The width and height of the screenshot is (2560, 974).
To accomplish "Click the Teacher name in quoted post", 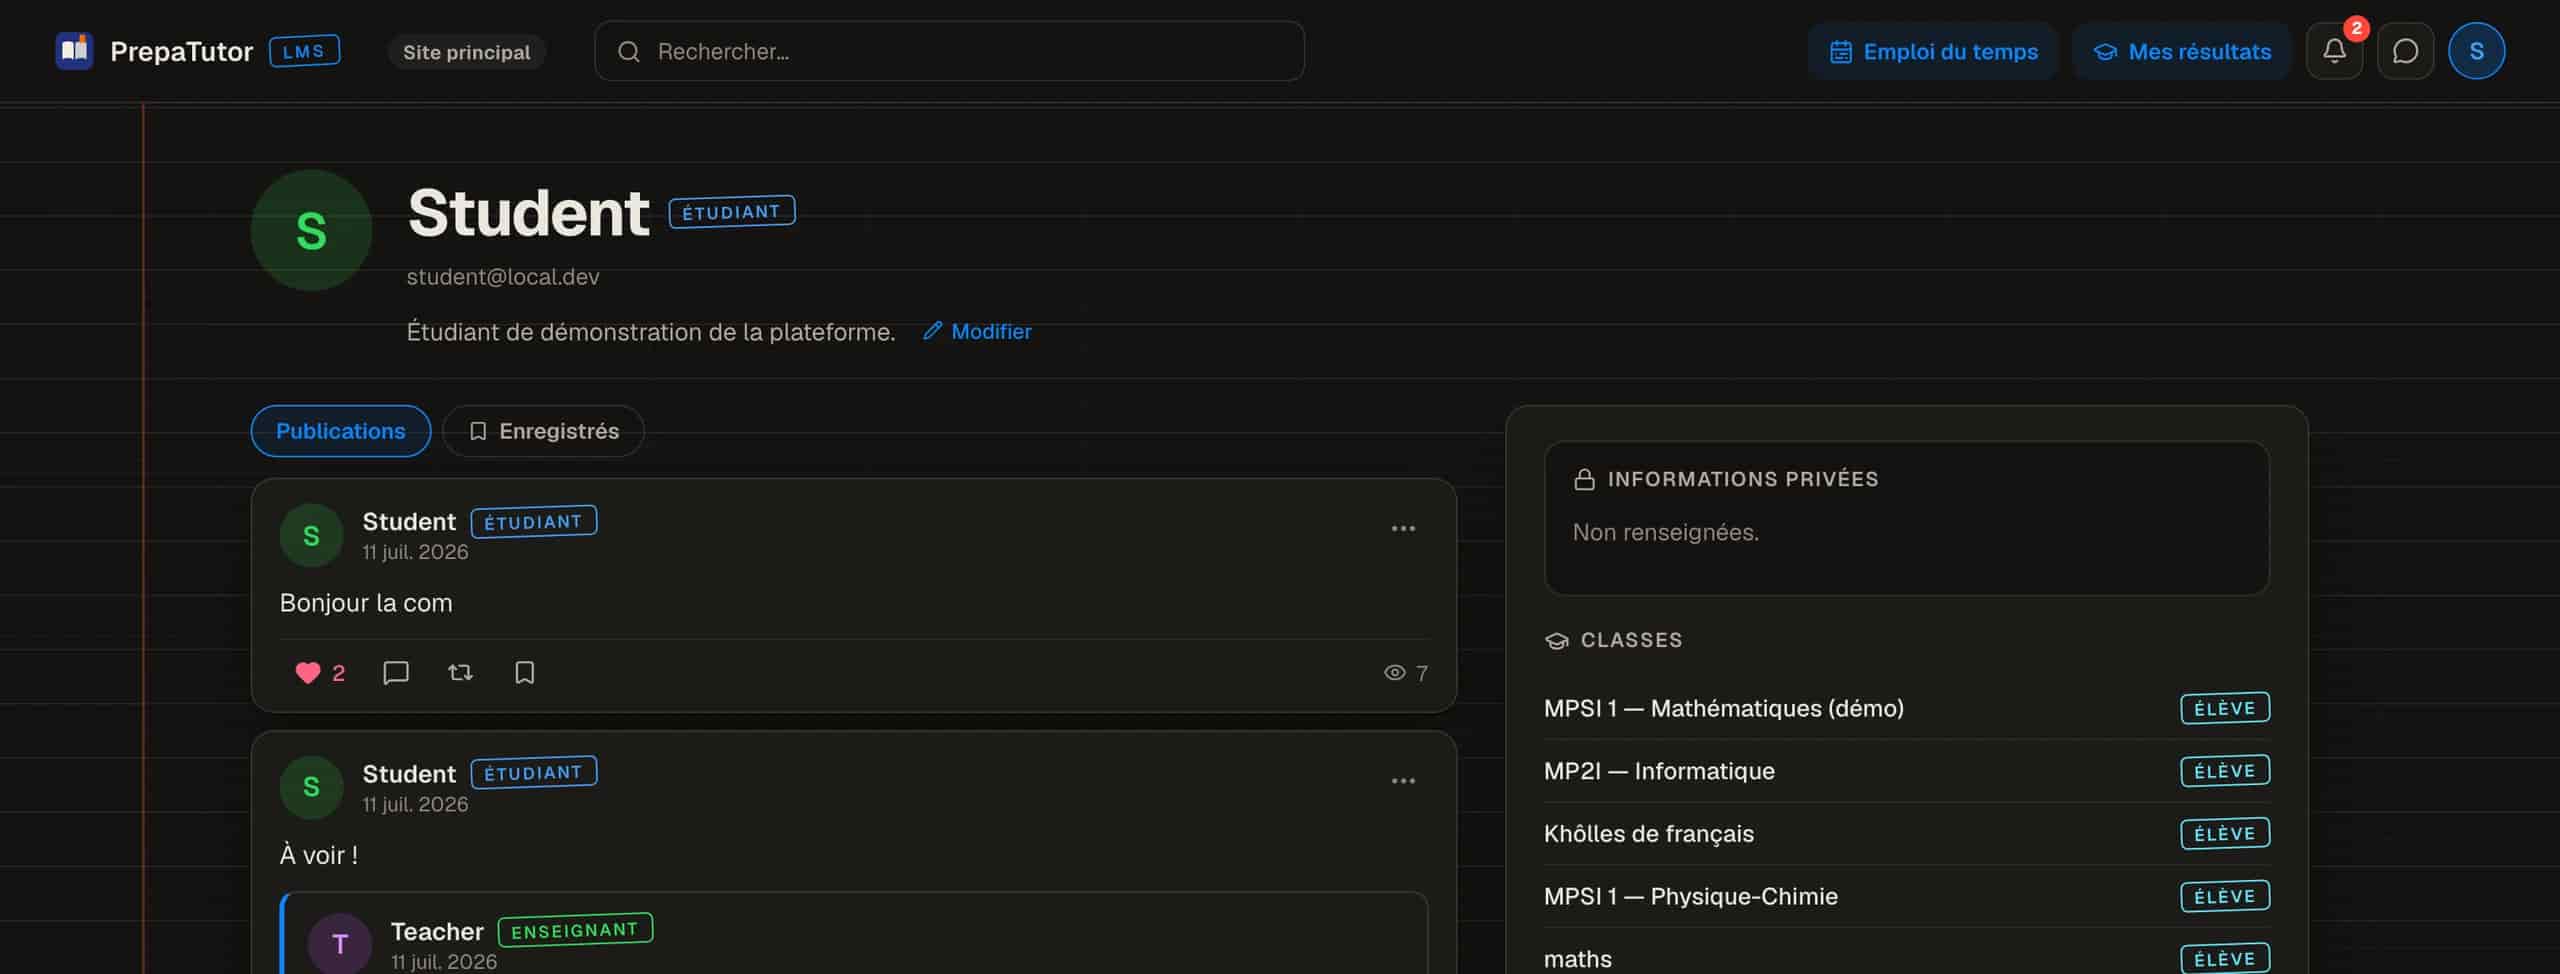I will click(437, 931).
